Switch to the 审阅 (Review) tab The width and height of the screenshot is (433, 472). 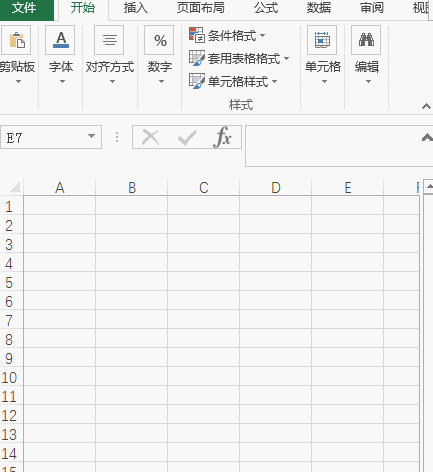point(372,8)
